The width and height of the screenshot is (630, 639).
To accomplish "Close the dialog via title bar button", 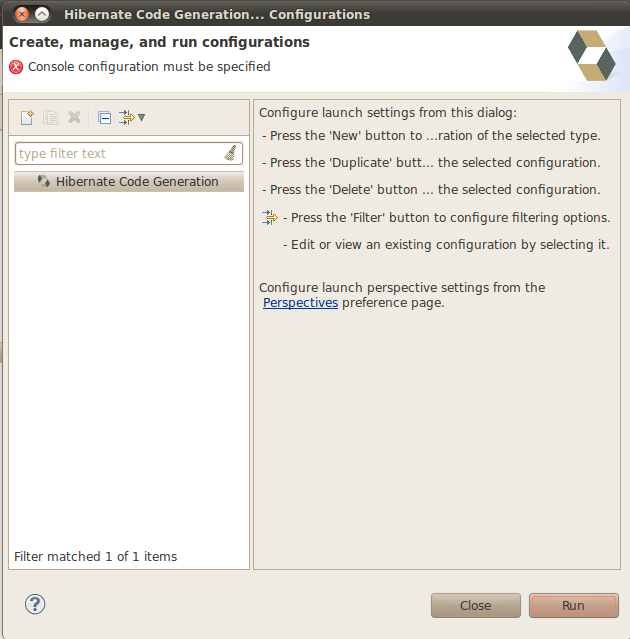I will click(22, 15).
